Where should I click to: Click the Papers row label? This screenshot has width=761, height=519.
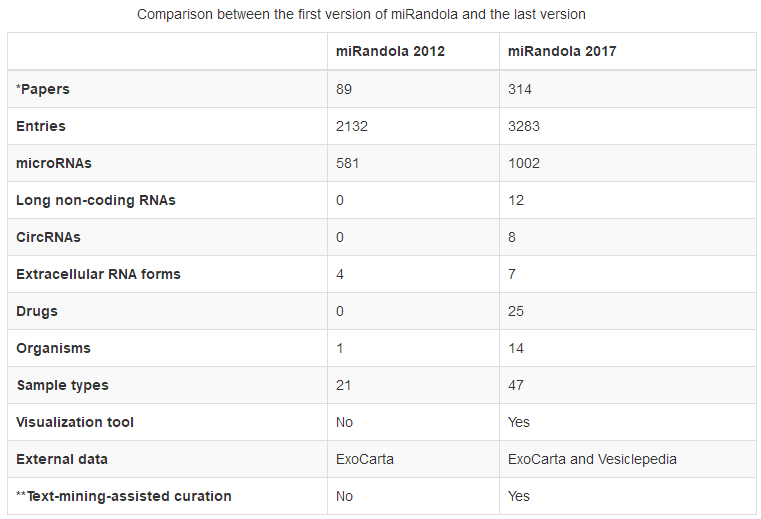(43, 89)
